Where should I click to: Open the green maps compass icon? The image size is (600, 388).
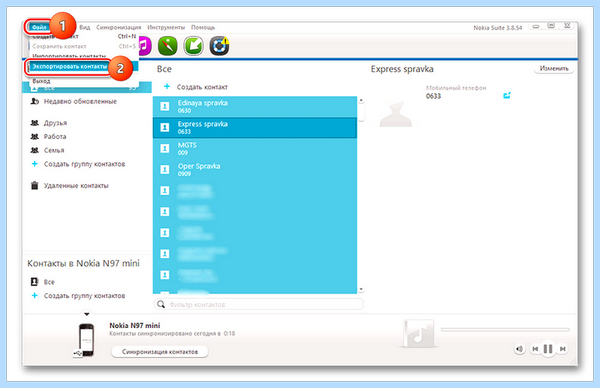pos(168,46)
